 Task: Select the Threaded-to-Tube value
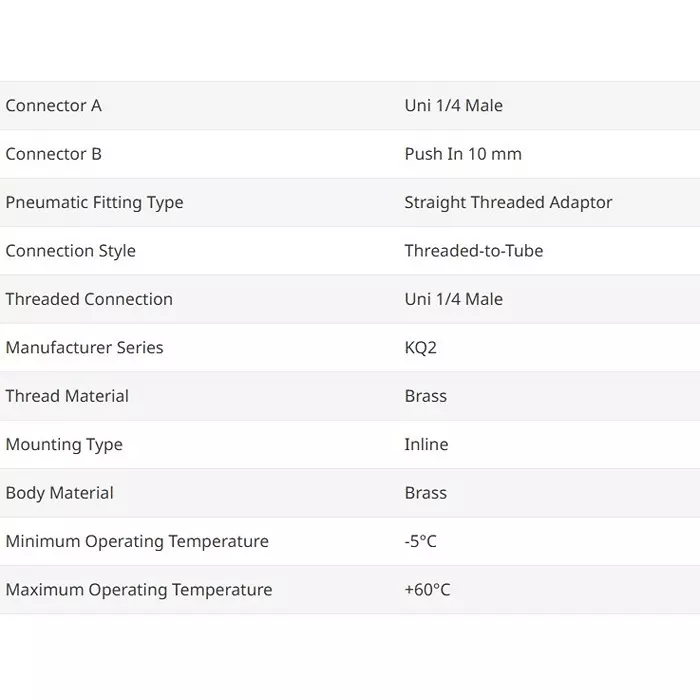click(x=473, y=251)
